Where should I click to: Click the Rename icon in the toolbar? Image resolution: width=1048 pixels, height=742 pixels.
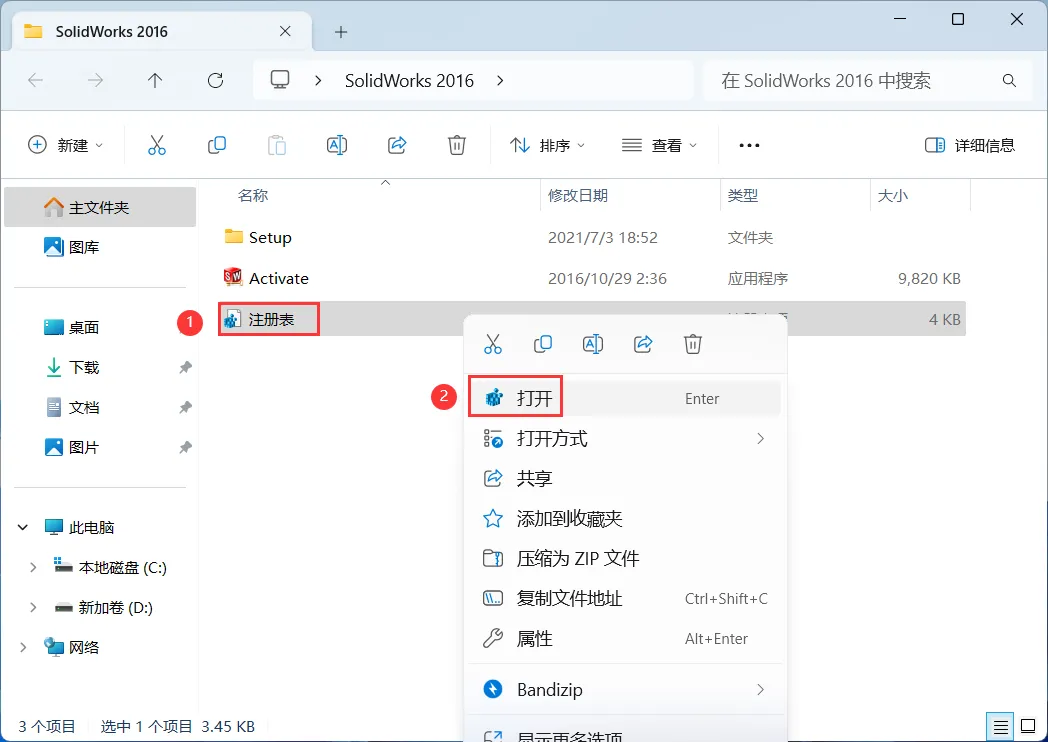click(x=337, y=145)
